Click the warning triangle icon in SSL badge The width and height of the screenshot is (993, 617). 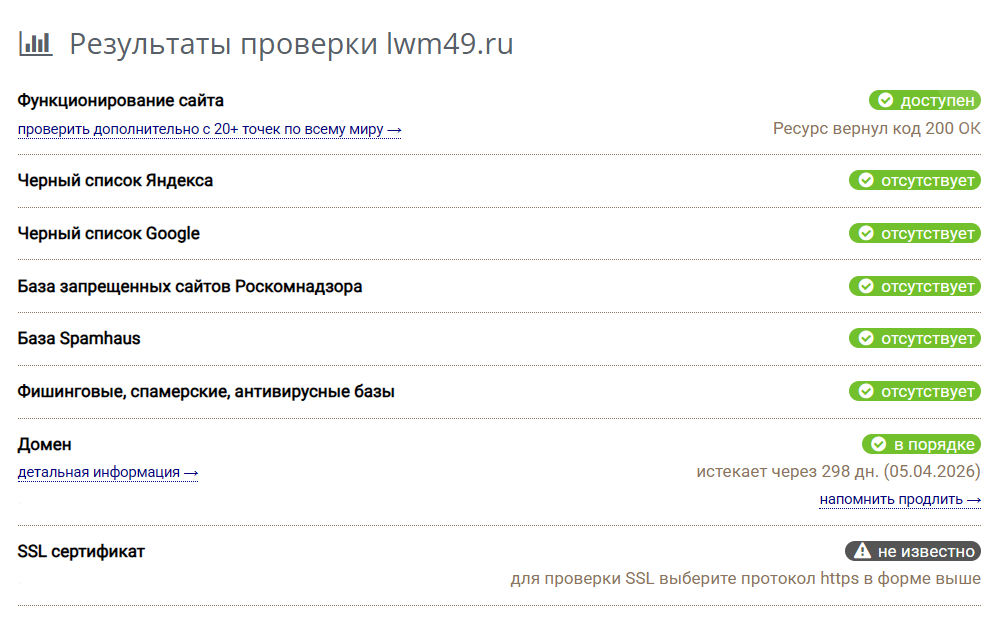[x=862, y=551]
